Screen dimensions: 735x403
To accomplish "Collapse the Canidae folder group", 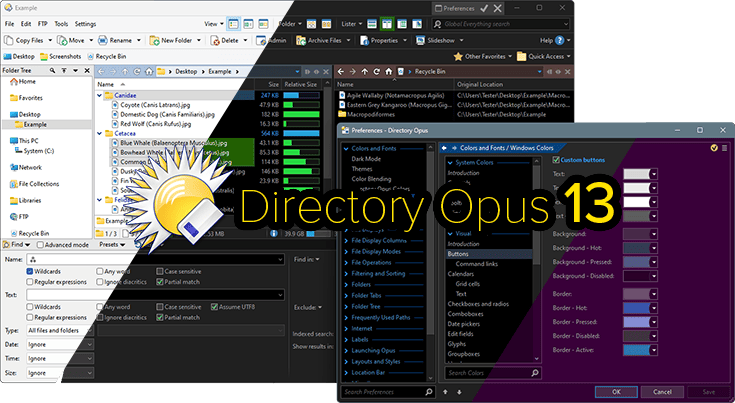I will [99, 96].
